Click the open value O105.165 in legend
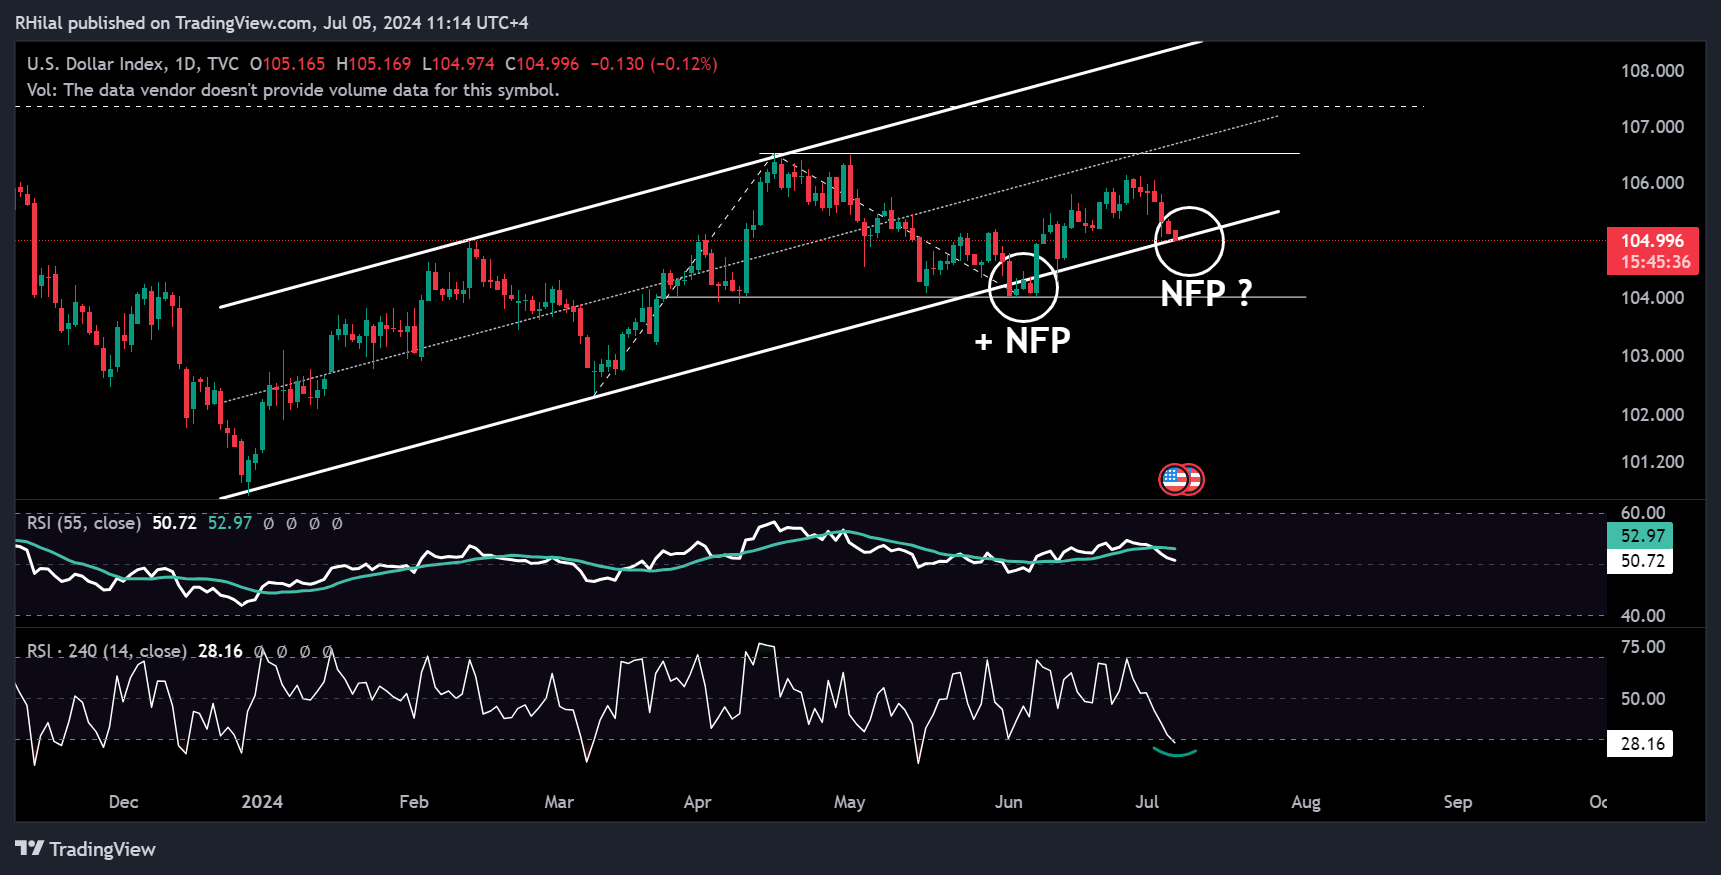The width and height of the screenshot is (1721, 875). click(288, 64)
